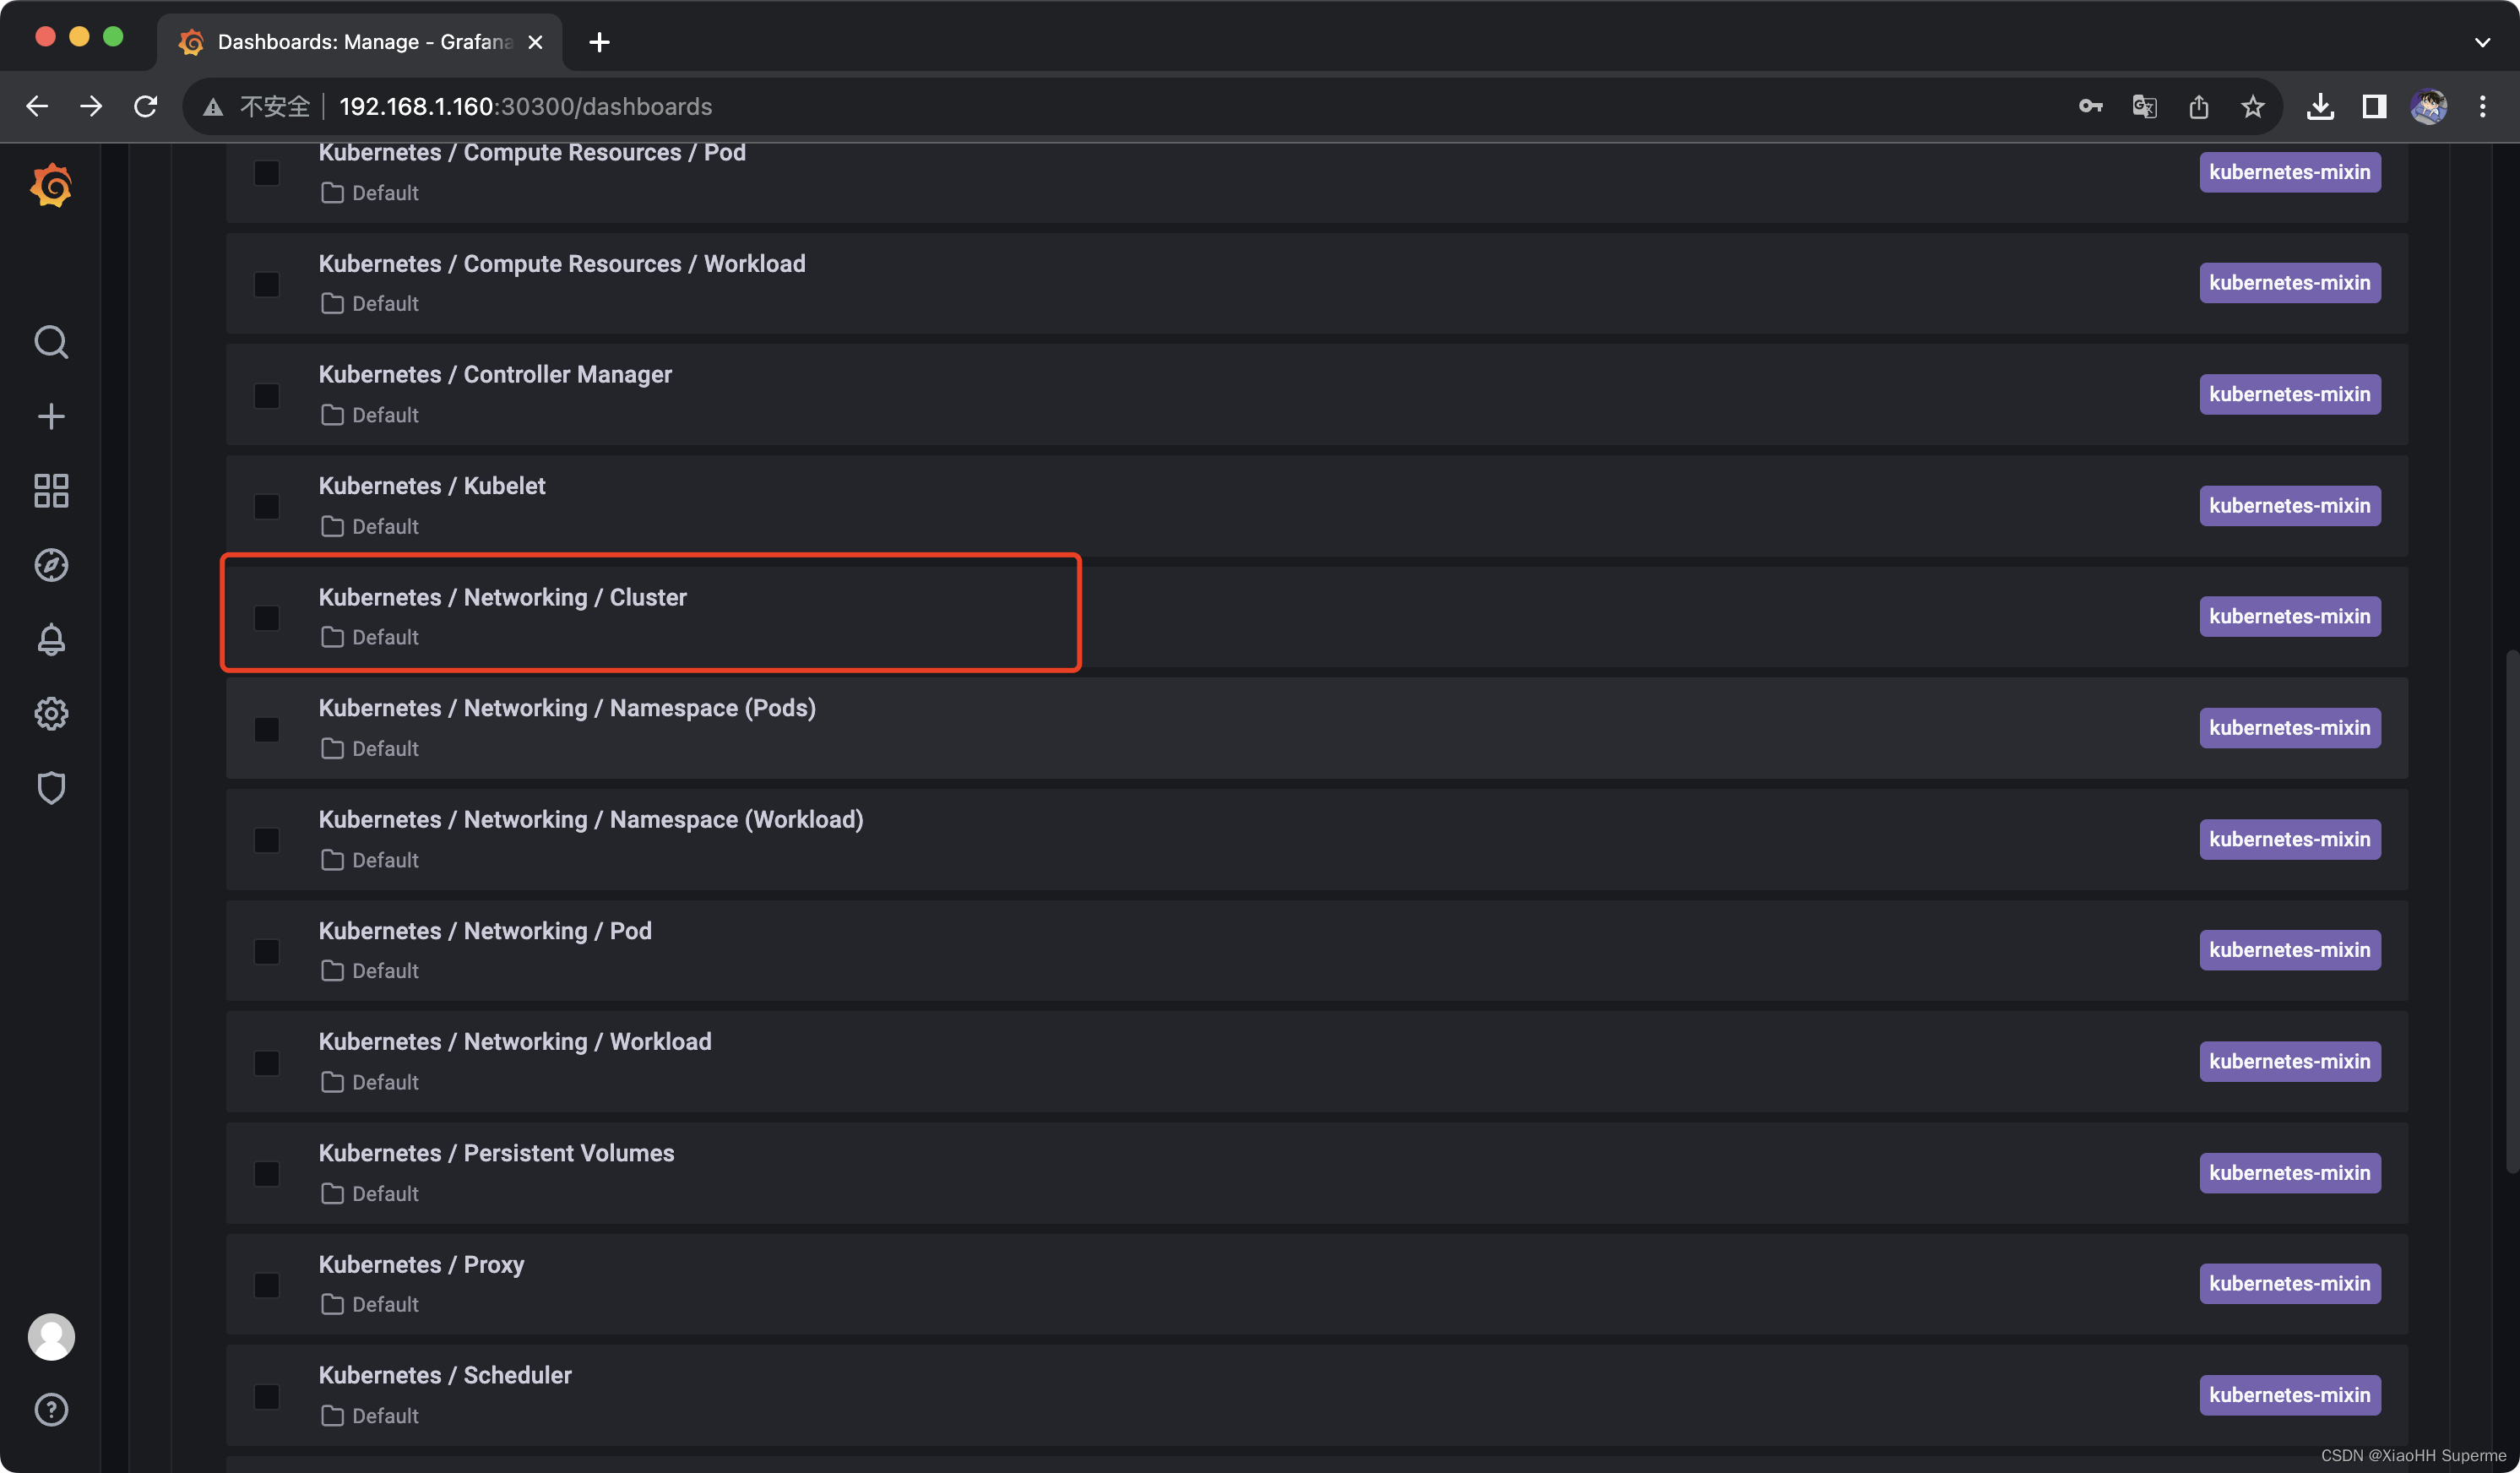Image resolution: width=2520 pixels, height=1473 pixels.
Task: Click kubernetes-mixin tag on Scheduler row
Action: [x=2289, y=1394]
